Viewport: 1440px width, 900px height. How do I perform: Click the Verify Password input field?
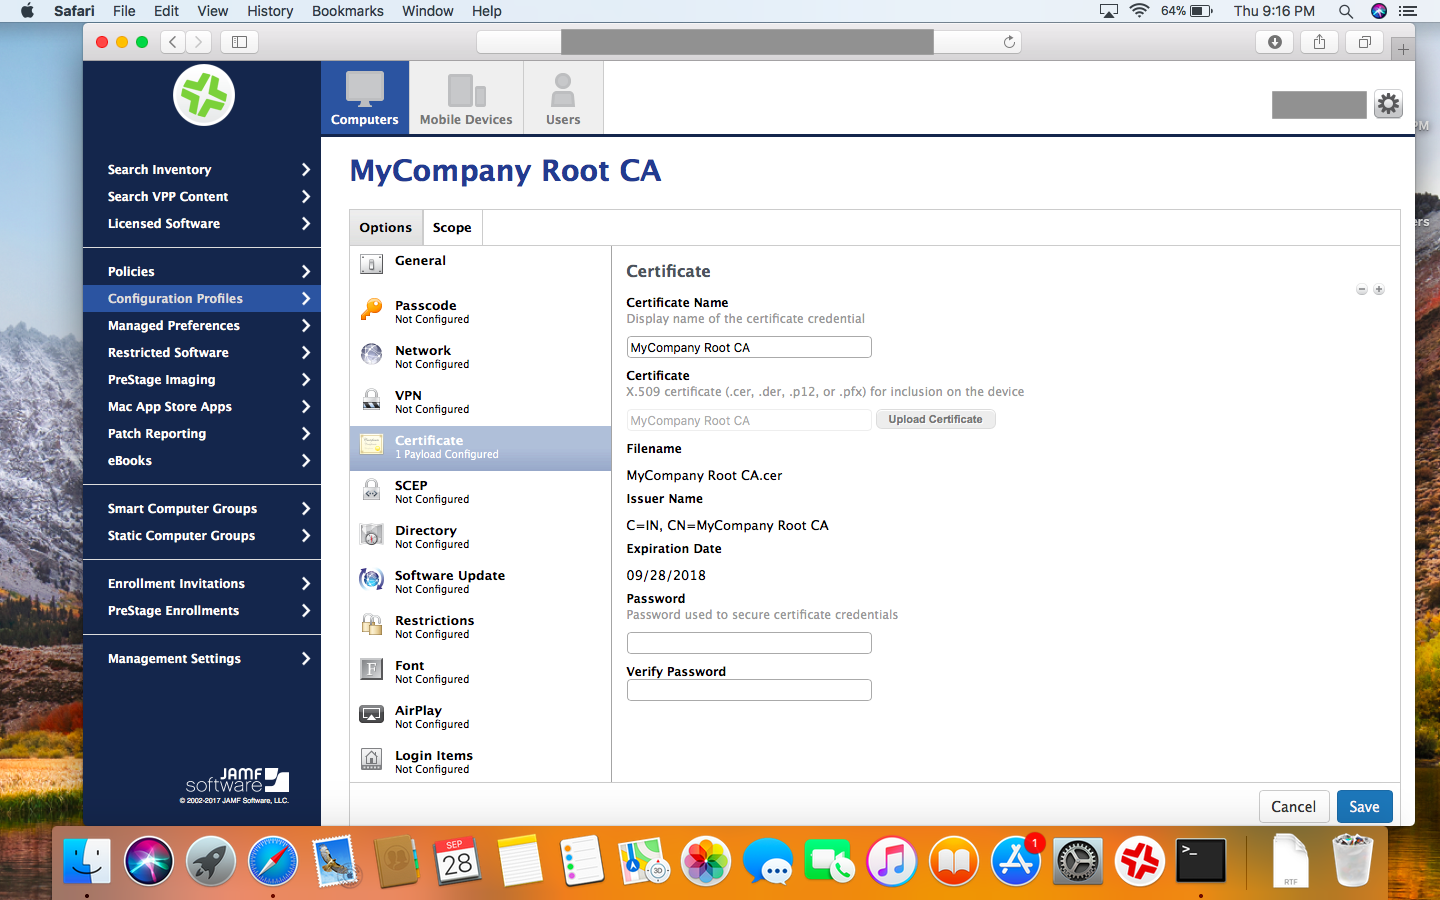(x=749, y=690)
